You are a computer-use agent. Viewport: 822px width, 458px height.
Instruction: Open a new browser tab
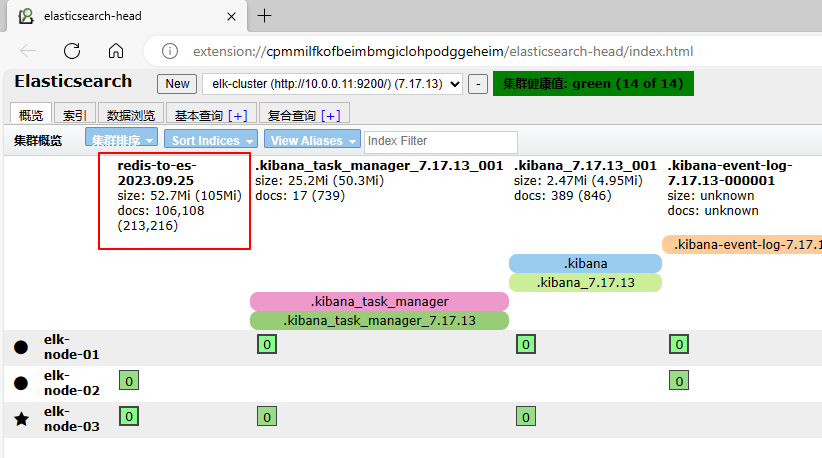(x=265, y=16)
